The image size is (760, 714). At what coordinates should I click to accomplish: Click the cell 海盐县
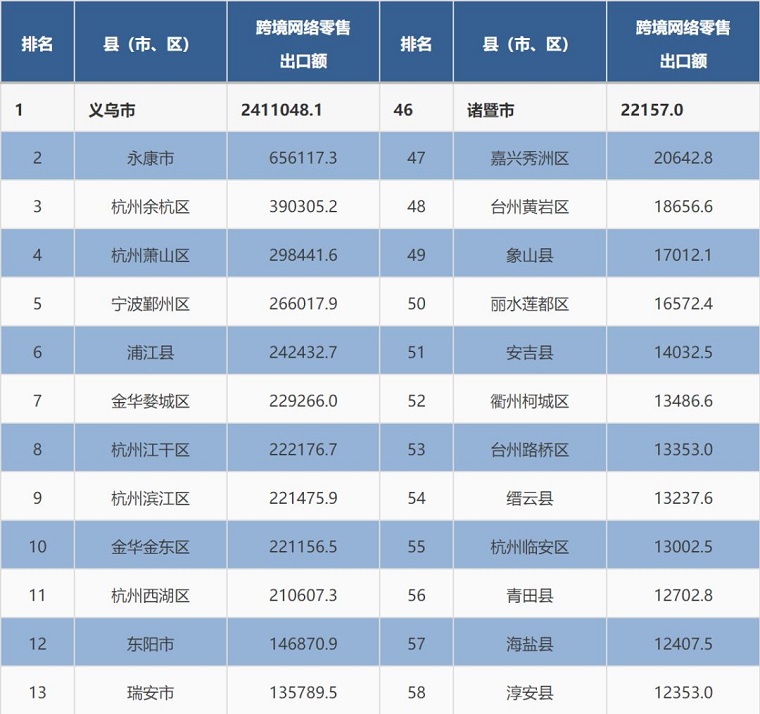click(x=530, y=644)
